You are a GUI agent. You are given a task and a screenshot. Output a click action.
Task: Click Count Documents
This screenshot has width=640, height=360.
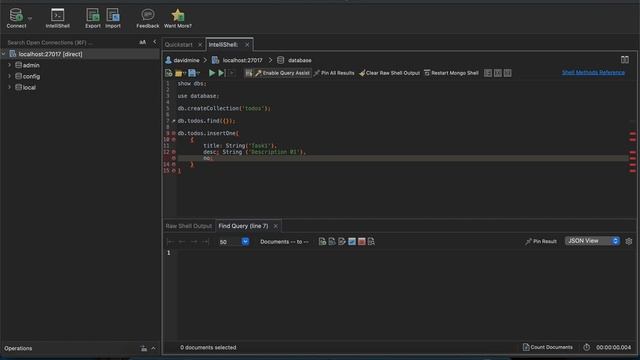(547, 347)
